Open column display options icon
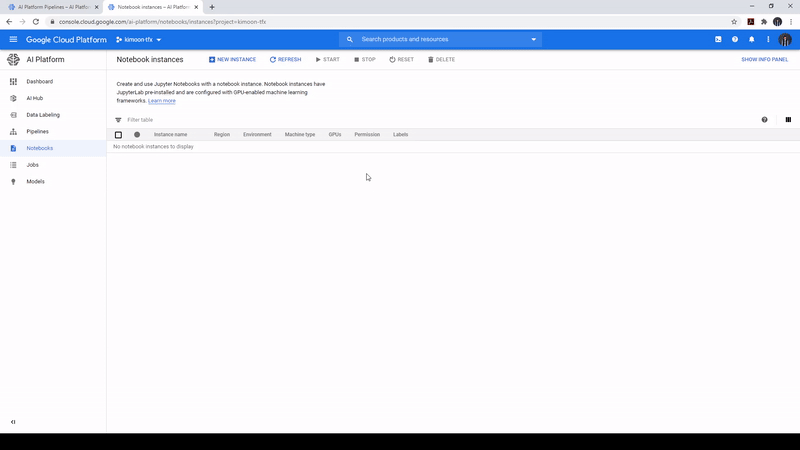Viewport: 800px width, 450px height. tap(788, 120)
